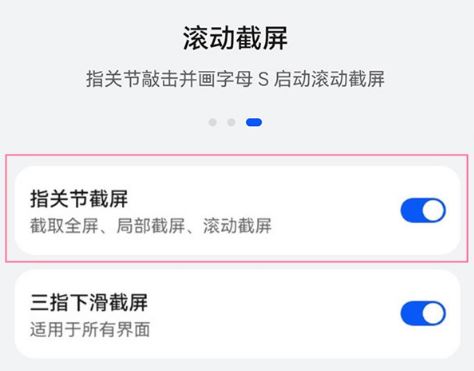Tap the second gray page indicator dot

click(231, 122)
